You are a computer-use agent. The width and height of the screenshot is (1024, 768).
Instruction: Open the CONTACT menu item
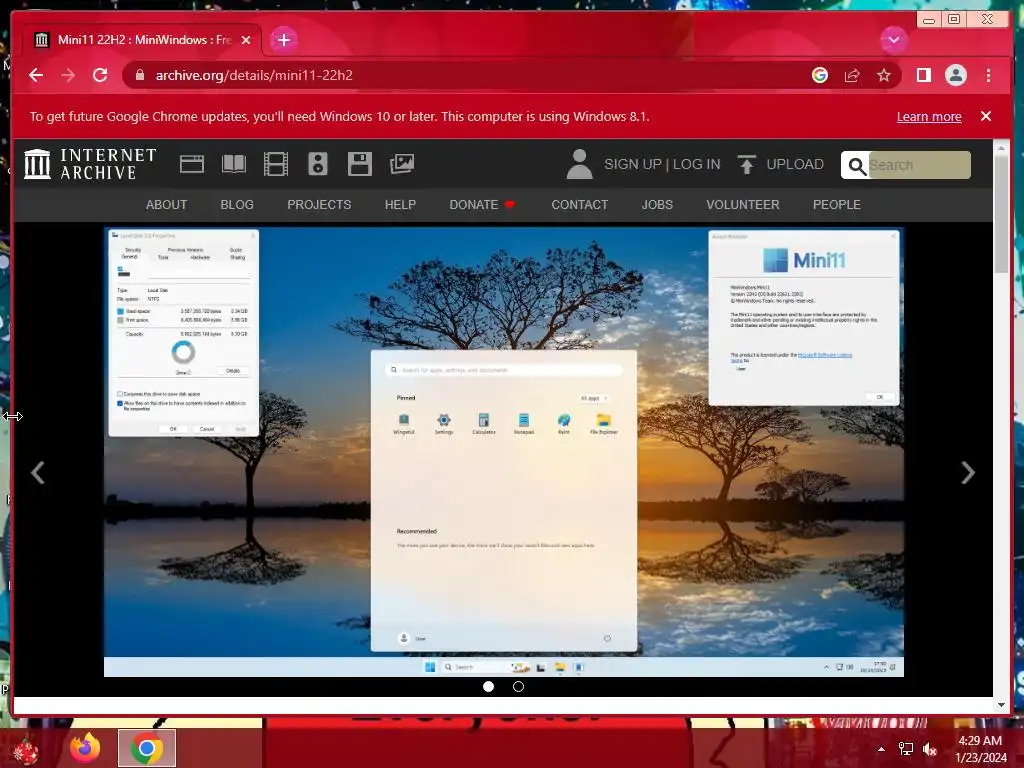point(580,205)
